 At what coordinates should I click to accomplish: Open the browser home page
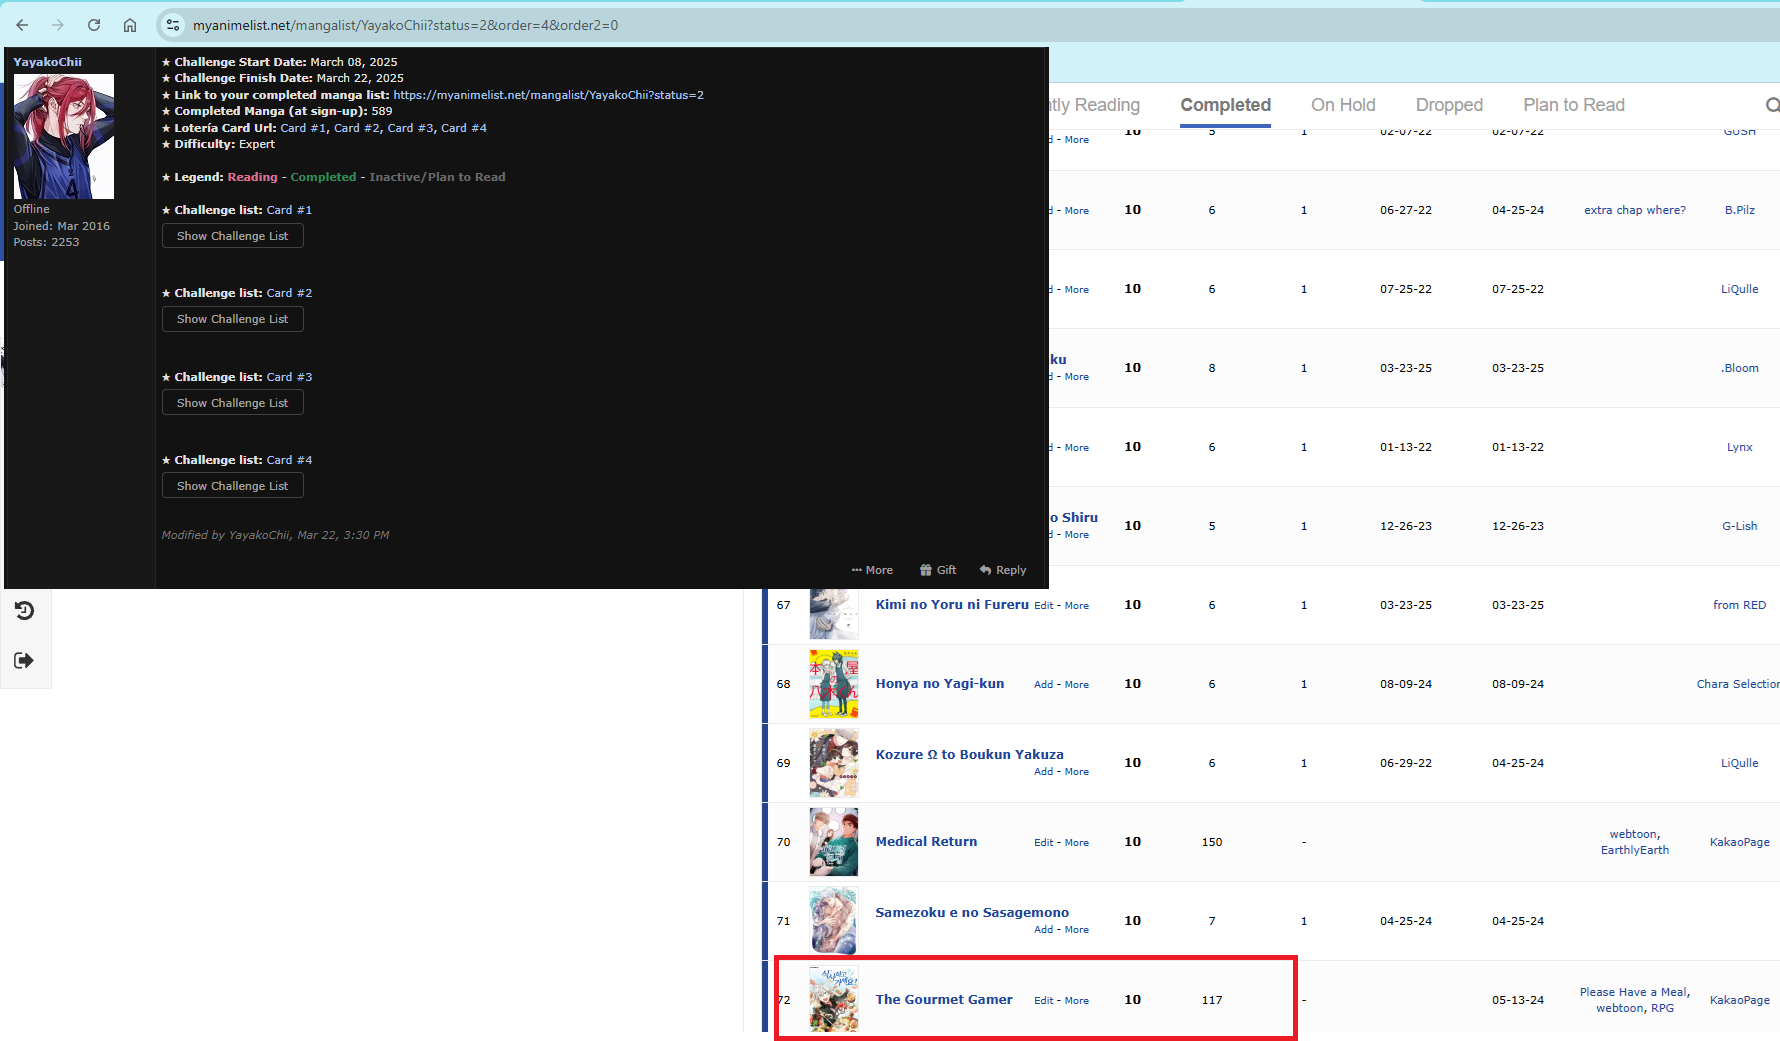[130, 25]
